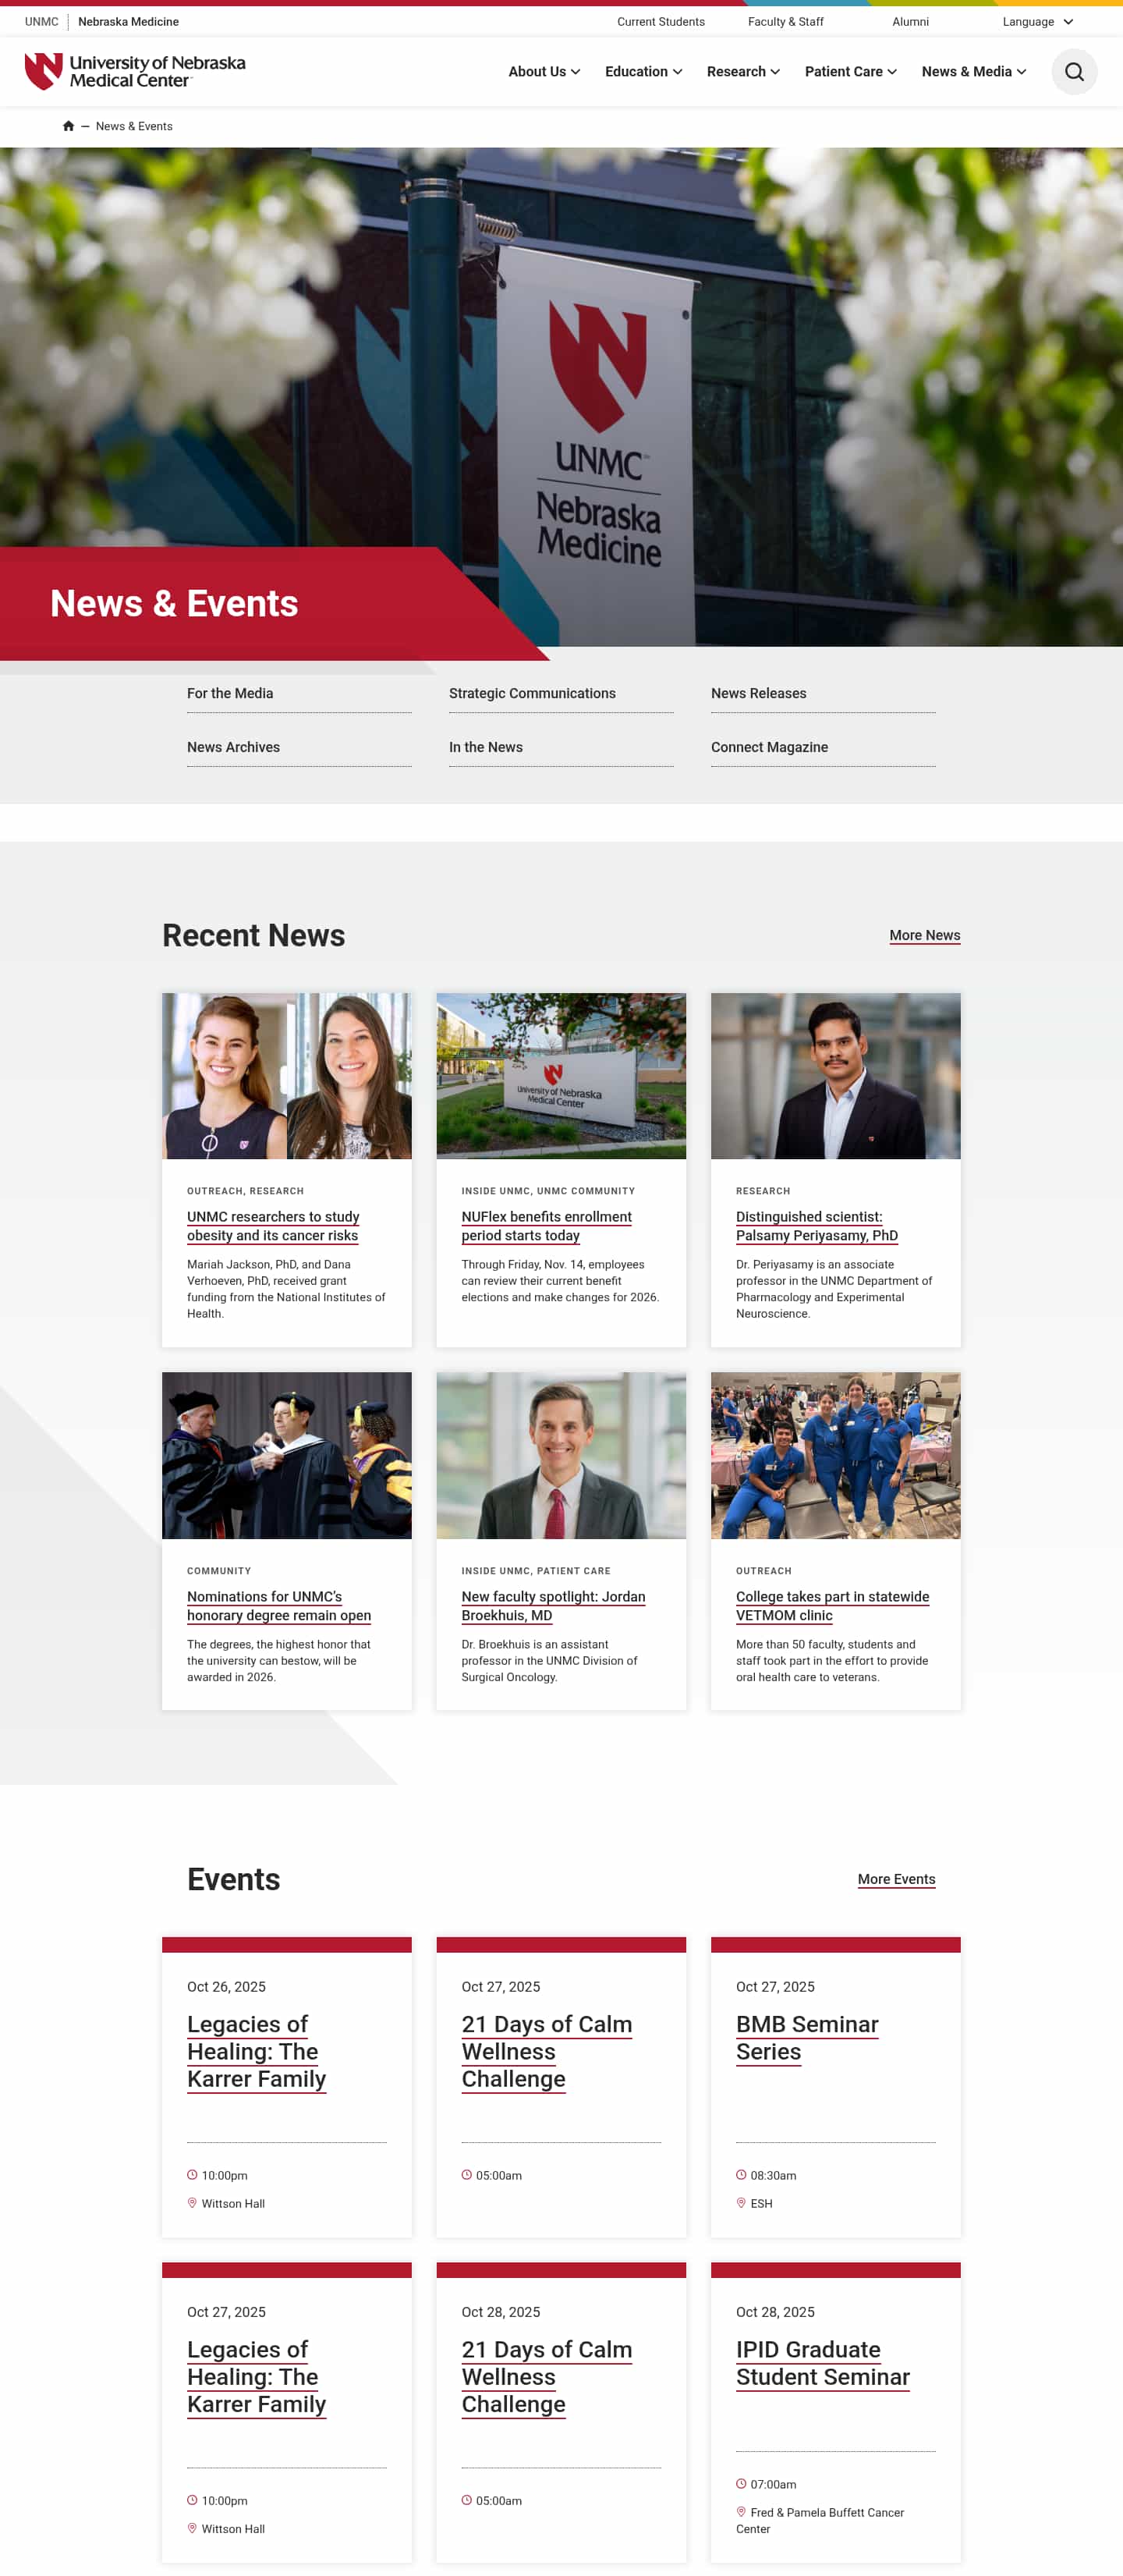The height and width of the screenshot is (2576, 1123).
Task: Expand the Language dropdown
Action: pos(1037,22)
